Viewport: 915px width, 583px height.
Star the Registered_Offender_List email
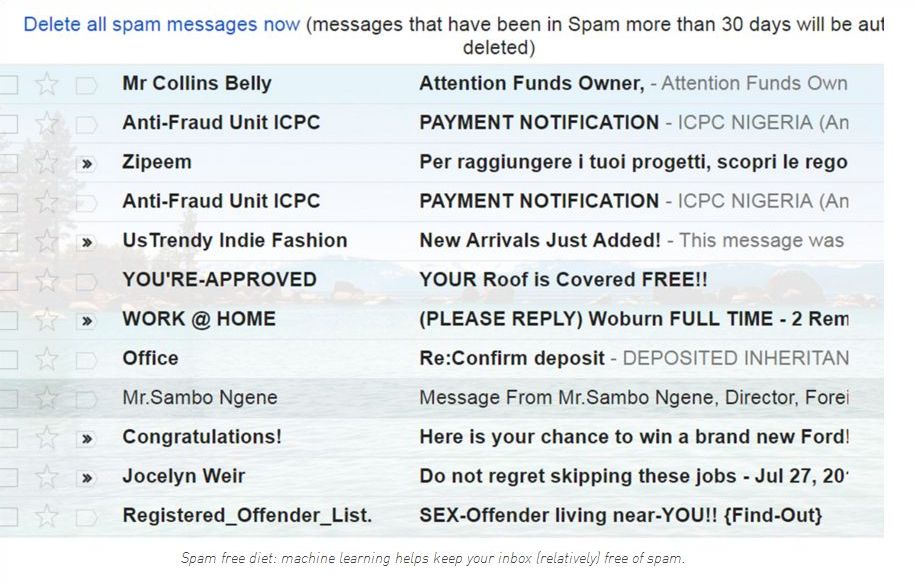47,516
